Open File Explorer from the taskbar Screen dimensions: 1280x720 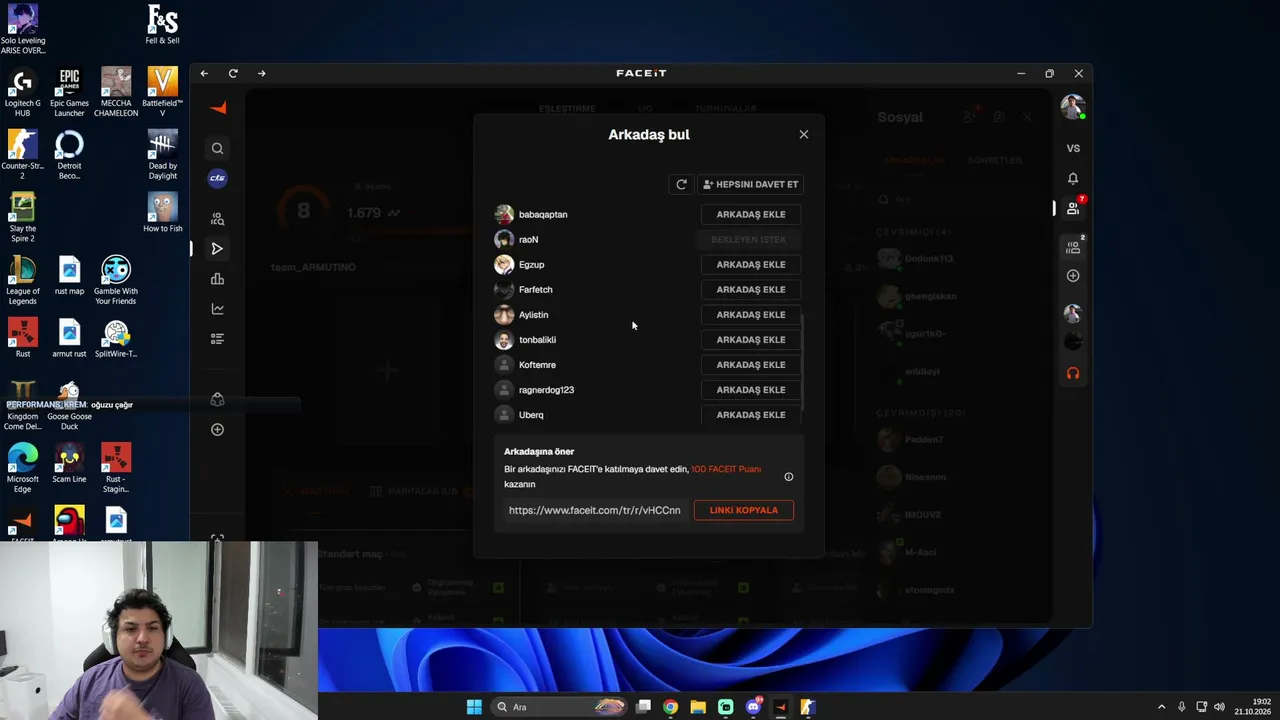pos(698,707)
